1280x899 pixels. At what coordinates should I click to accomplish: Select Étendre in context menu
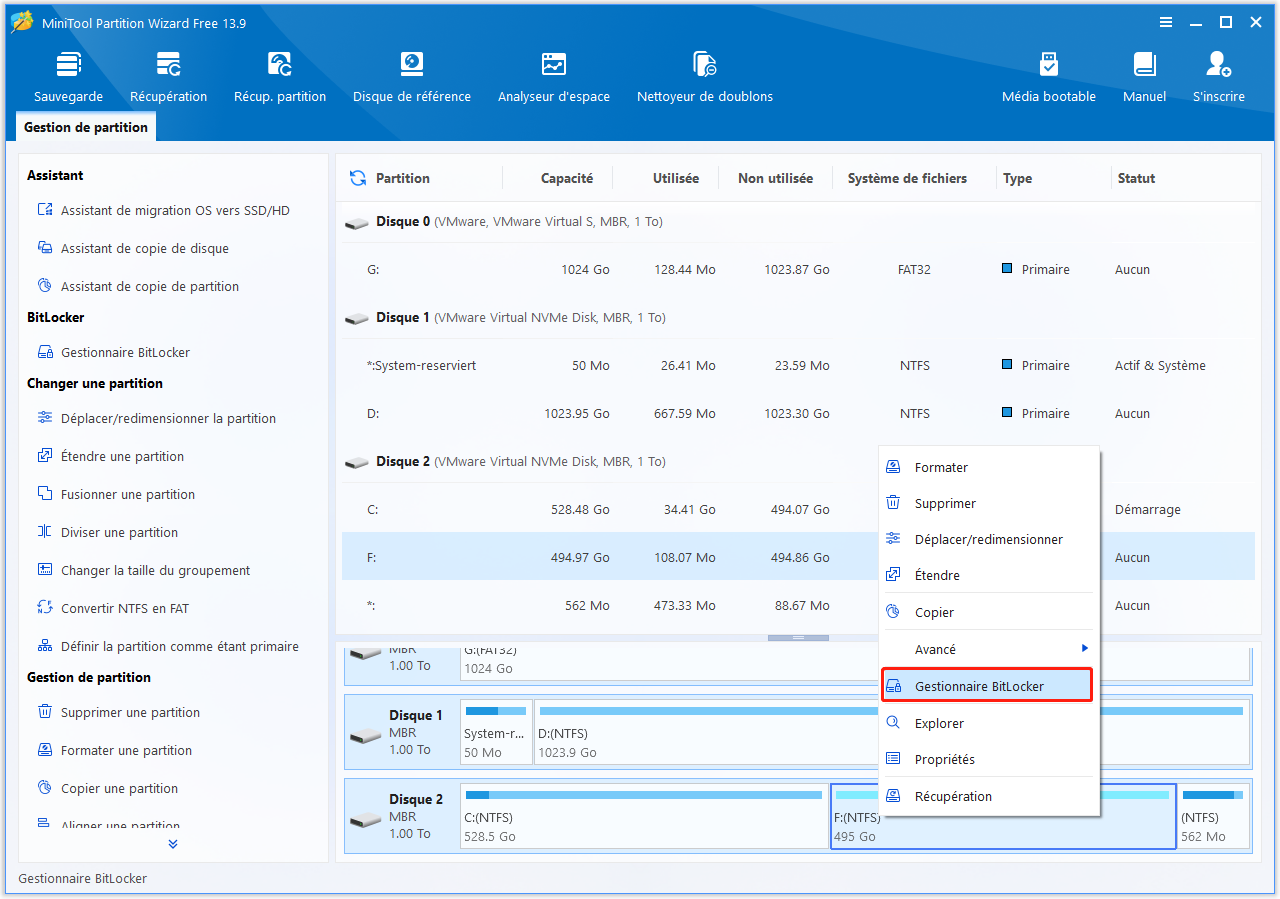pyautogui.click(x=988, y=575)
